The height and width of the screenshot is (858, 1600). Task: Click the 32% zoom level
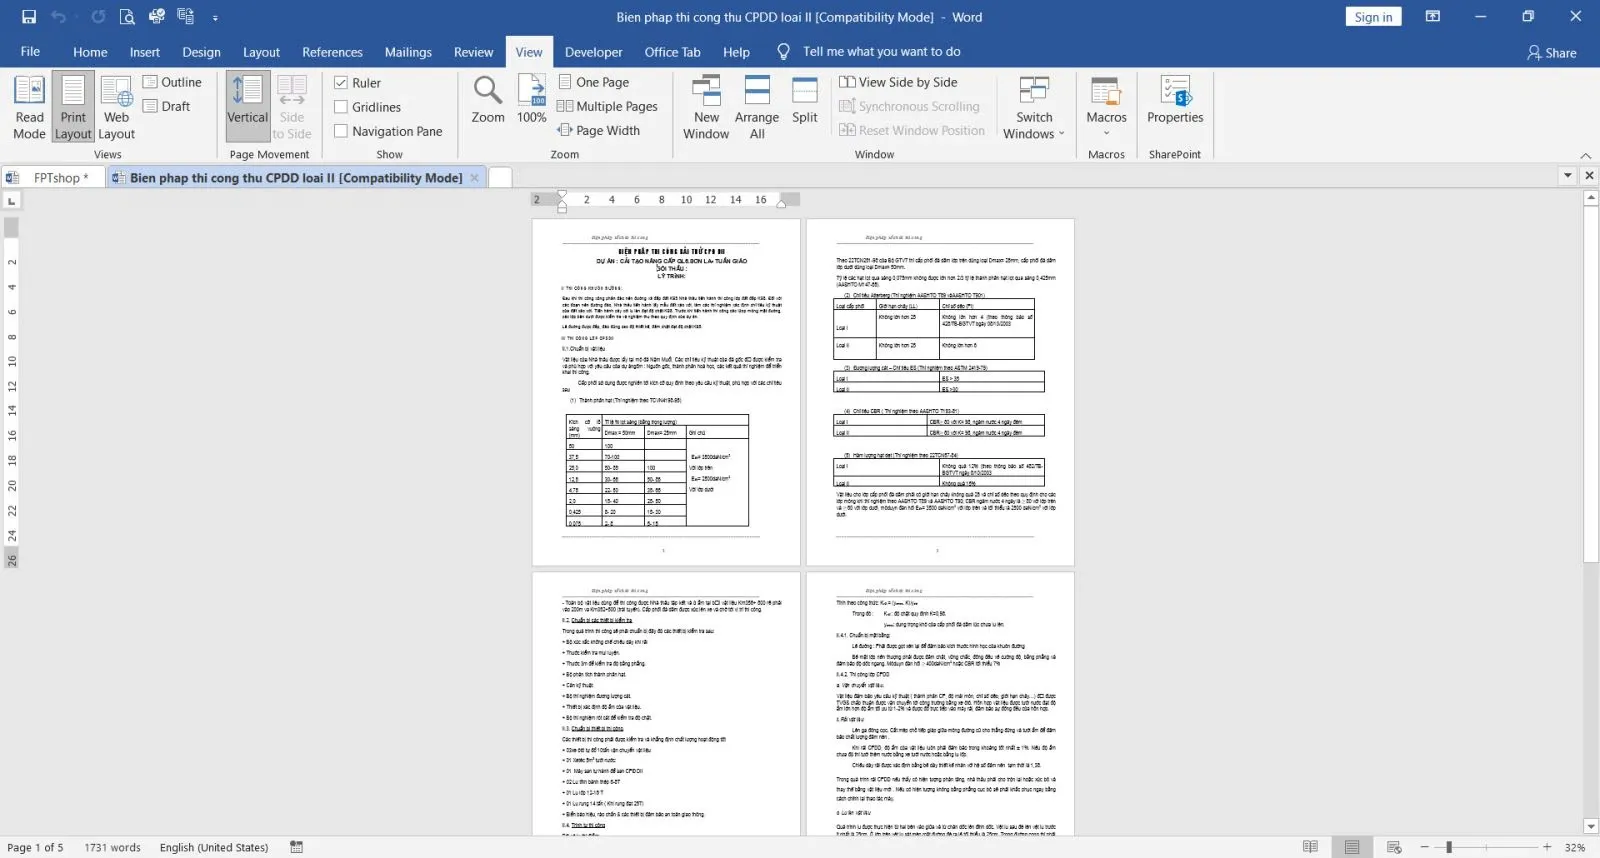[1575, 847]
